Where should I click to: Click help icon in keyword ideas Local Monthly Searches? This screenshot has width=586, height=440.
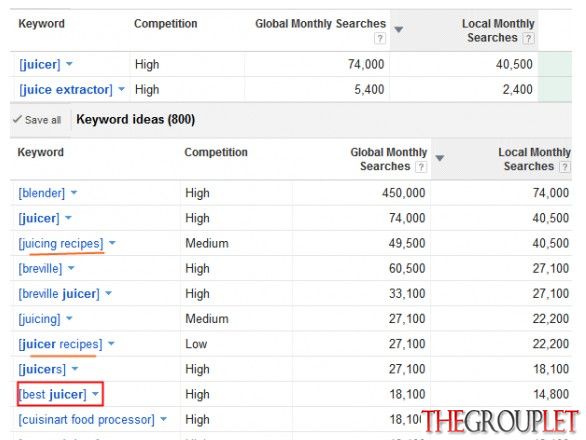[565, 167]
